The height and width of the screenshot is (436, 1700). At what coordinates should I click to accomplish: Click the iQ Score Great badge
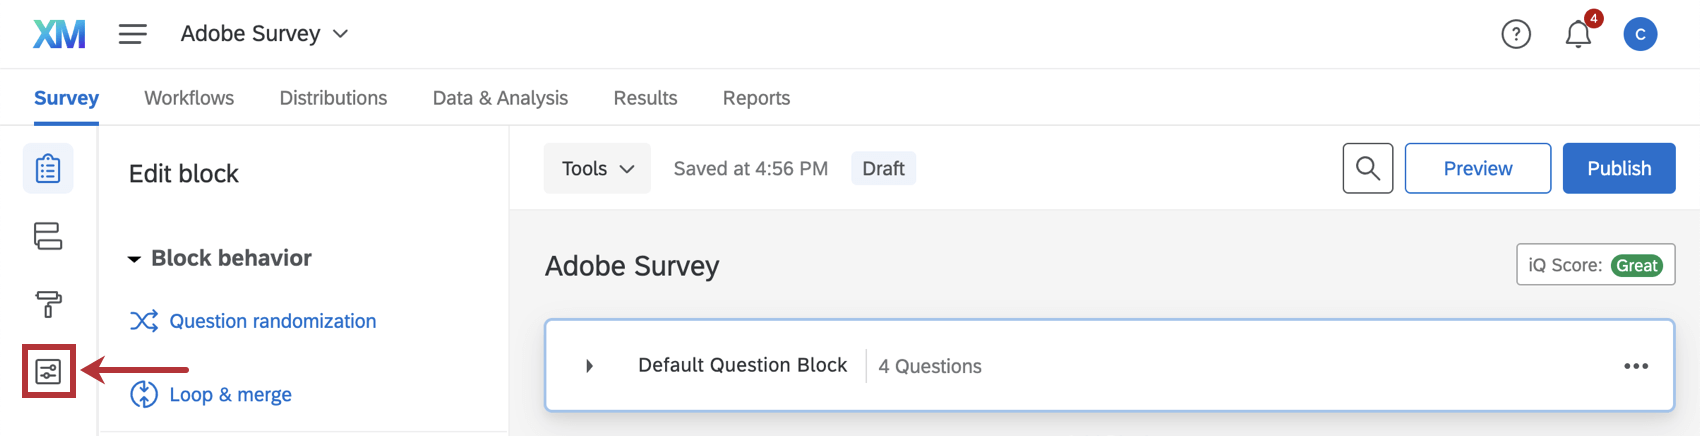1637,265
